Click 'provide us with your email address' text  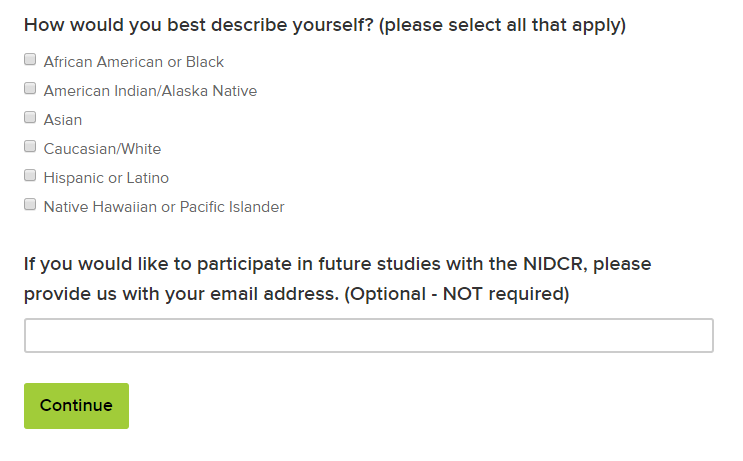pyautogui.click(x=180, y=295)
